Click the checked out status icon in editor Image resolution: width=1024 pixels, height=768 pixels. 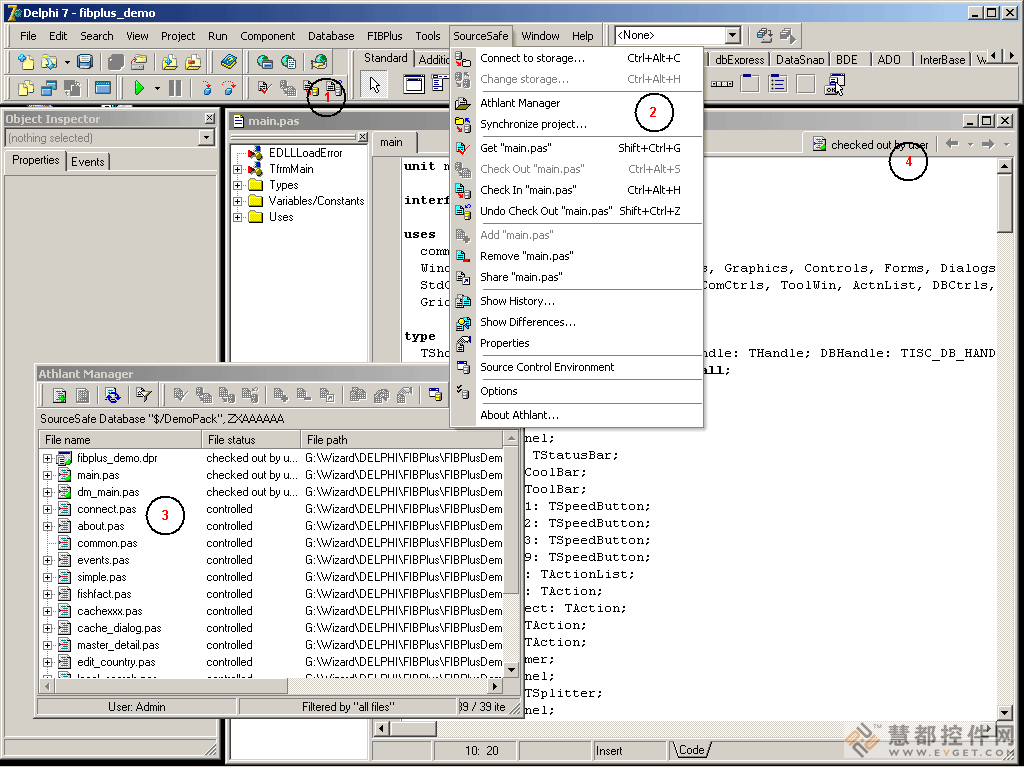[x=819, y=144]
